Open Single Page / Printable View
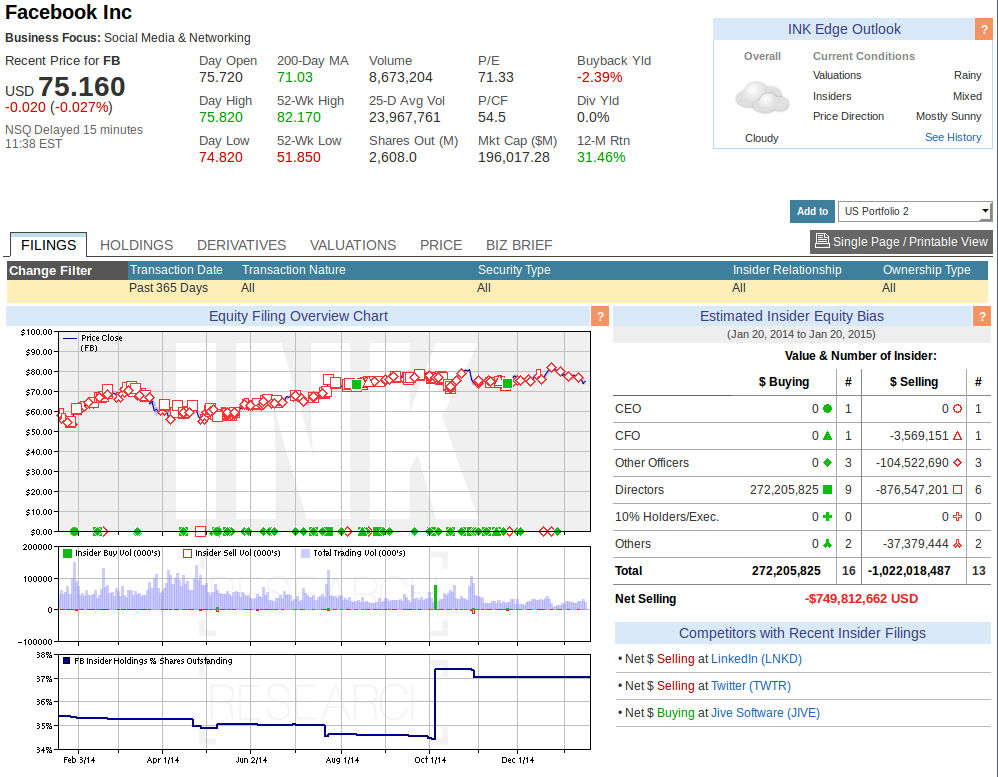Viewport: 998px width, 777px height. click(x=901, y=242)
